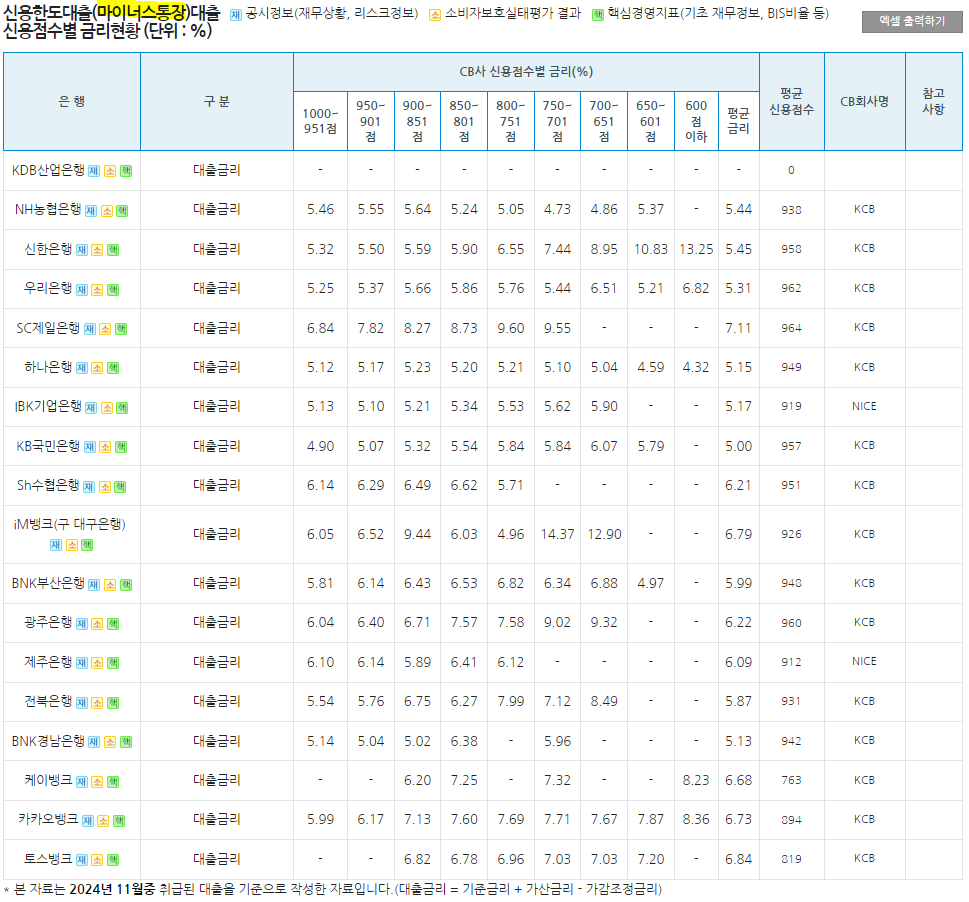Open 재 icon beside 하나은행
This screenshot has width=969, height=902.
(82, 366)
